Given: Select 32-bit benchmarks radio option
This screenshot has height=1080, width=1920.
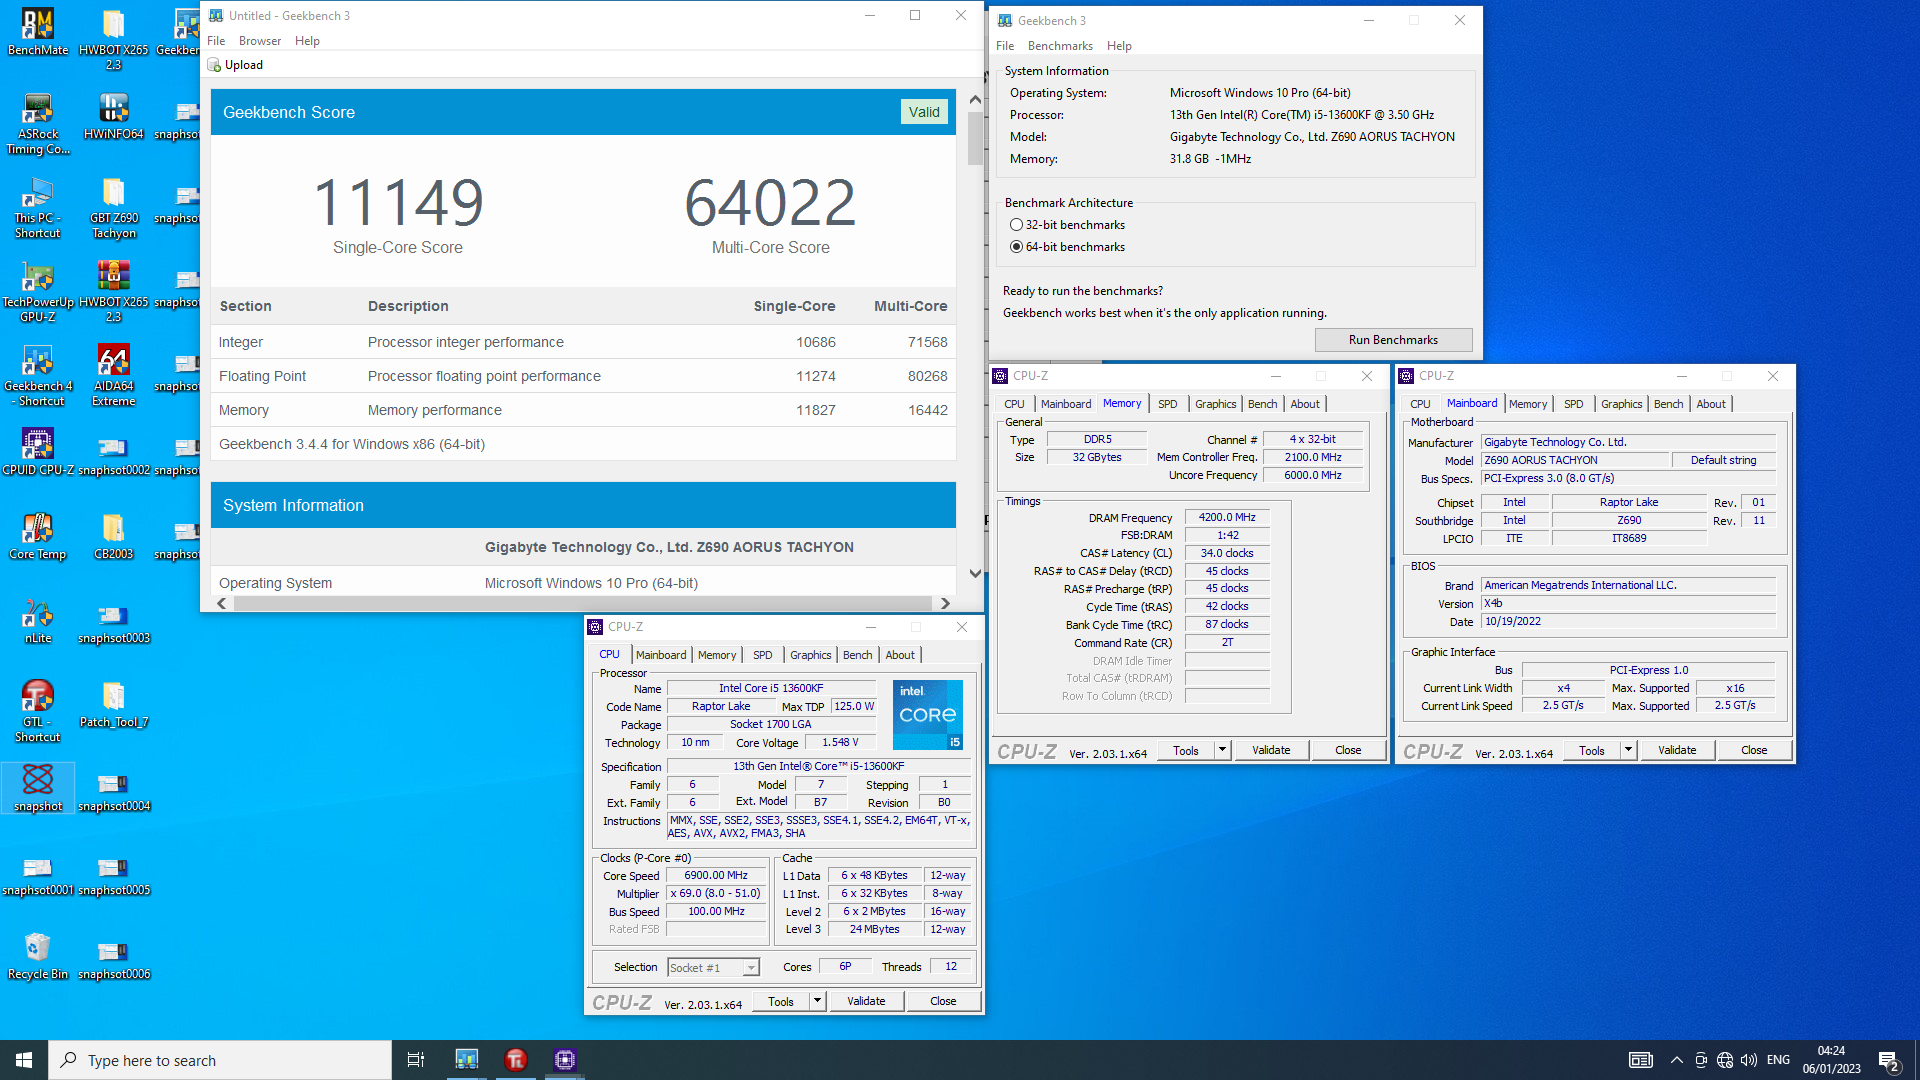Looking at the screenshot, I should (x=1017, y=225).
